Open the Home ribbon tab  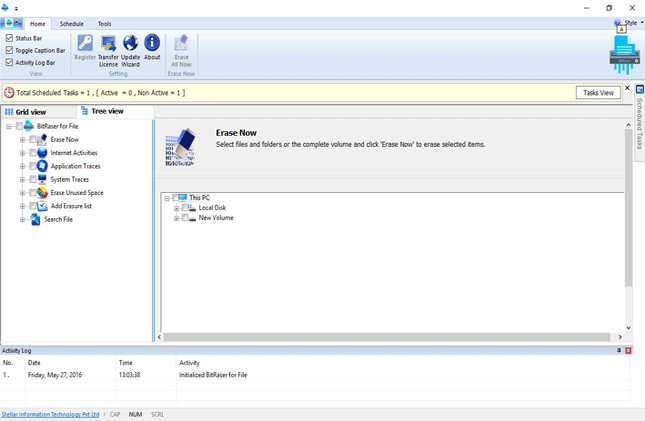38,24
